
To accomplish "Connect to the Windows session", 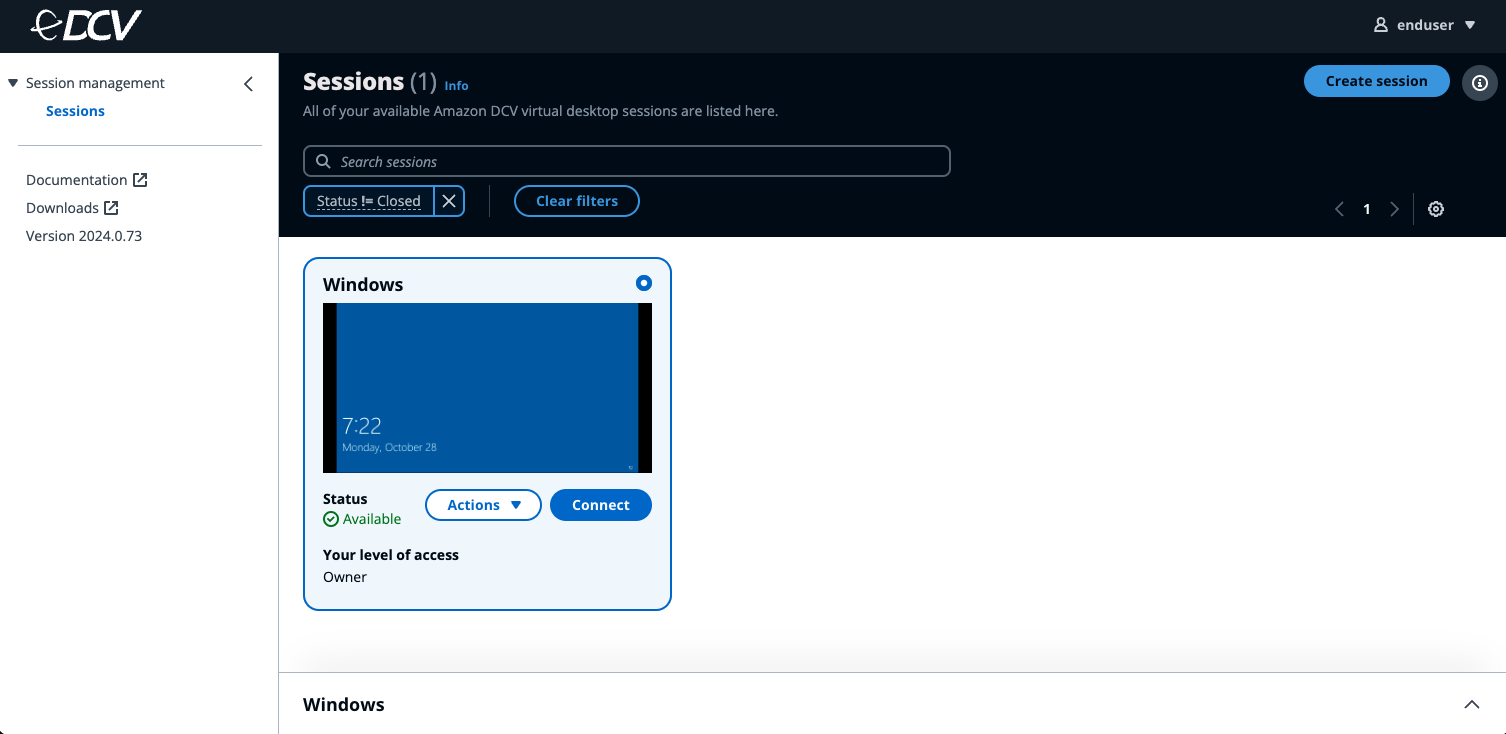I will pos(600,505).
